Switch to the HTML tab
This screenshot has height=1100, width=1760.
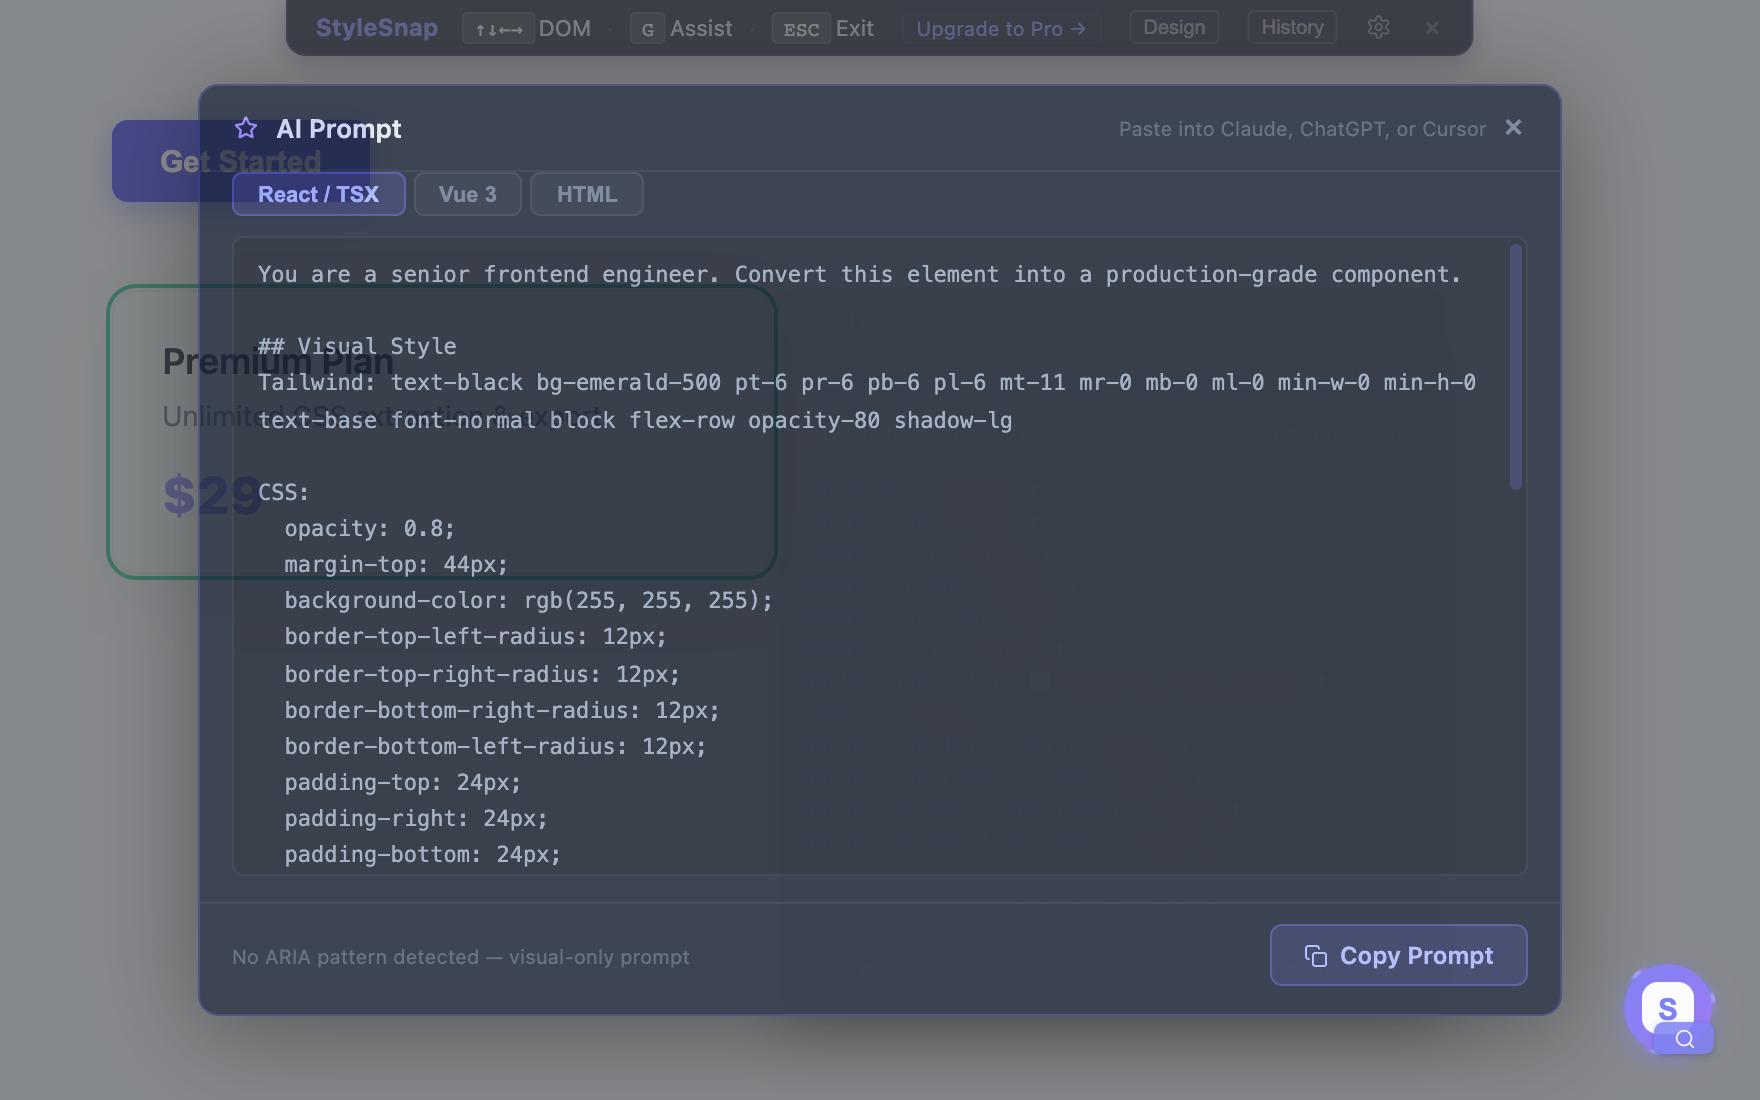[586, 194]
